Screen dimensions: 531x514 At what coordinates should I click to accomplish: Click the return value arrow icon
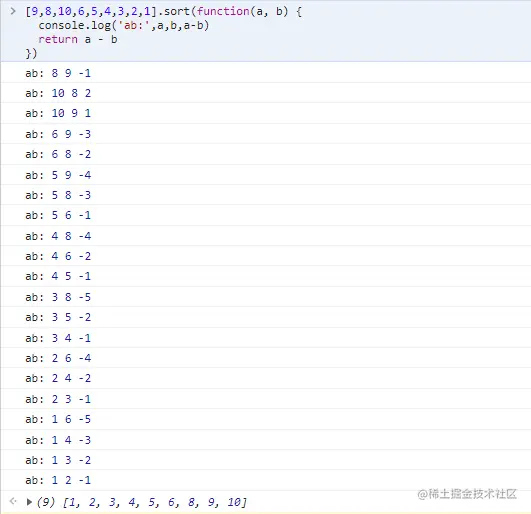pyautogui.click(x=13, y=501)
